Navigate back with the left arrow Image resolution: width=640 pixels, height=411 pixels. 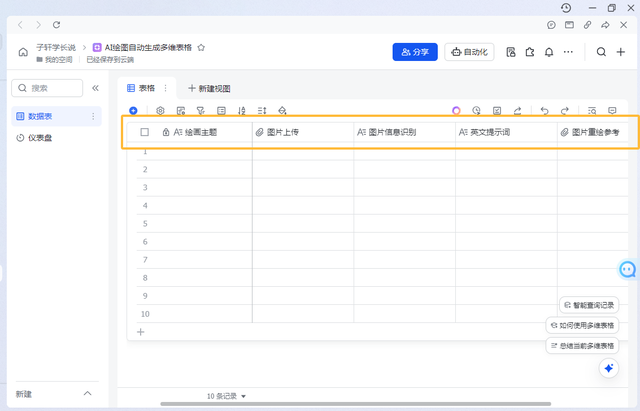[x=20, y=25]
